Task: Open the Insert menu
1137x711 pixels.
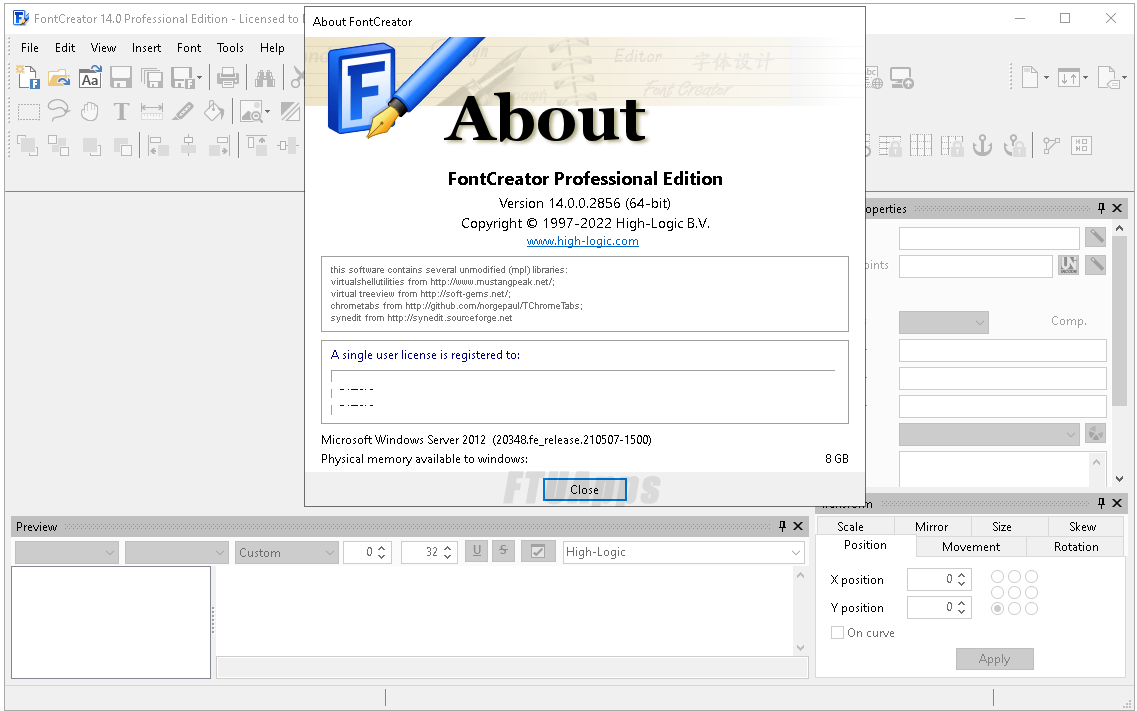Action: click(x=146, y=48)
